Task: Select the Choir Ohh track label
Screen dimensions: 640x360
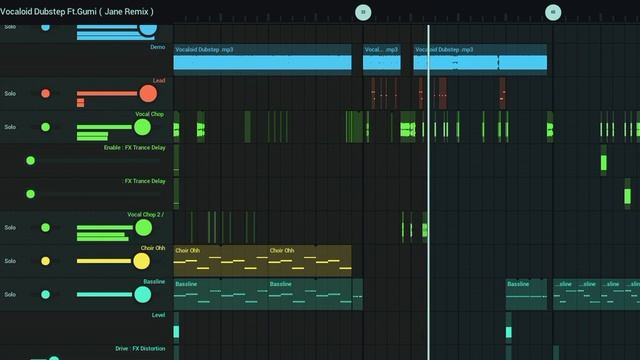Action: (x=153, y=248)
